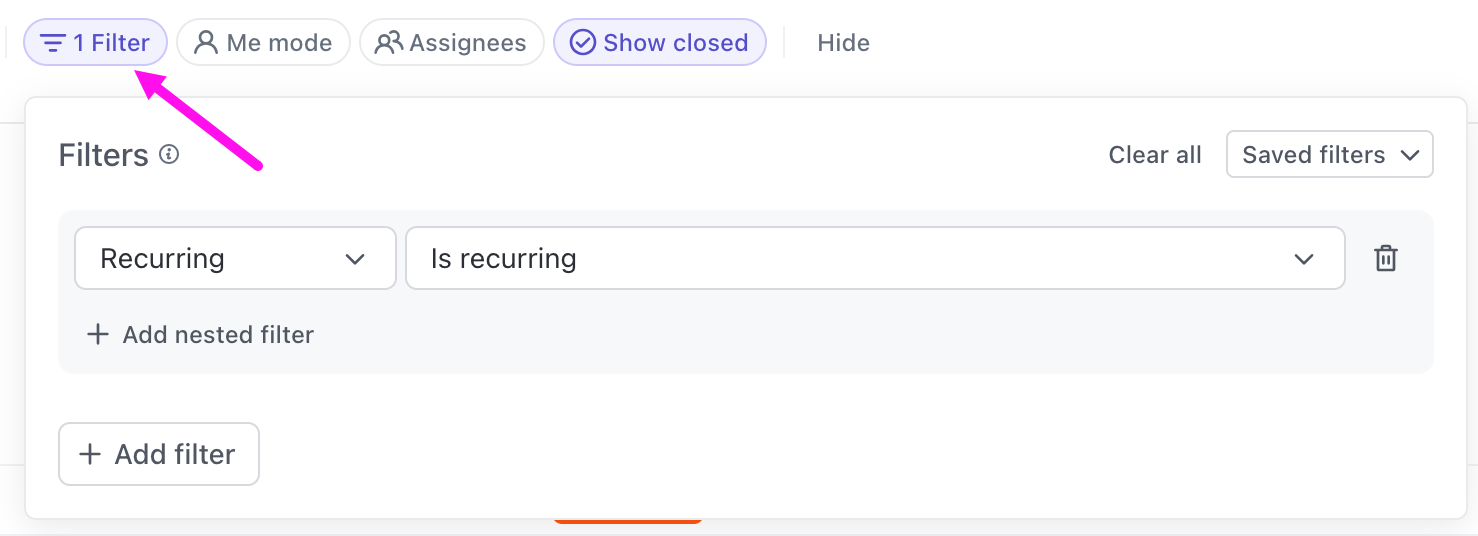Click the person icon in Me mode
Screen dimensions: 1478x536
206,43
